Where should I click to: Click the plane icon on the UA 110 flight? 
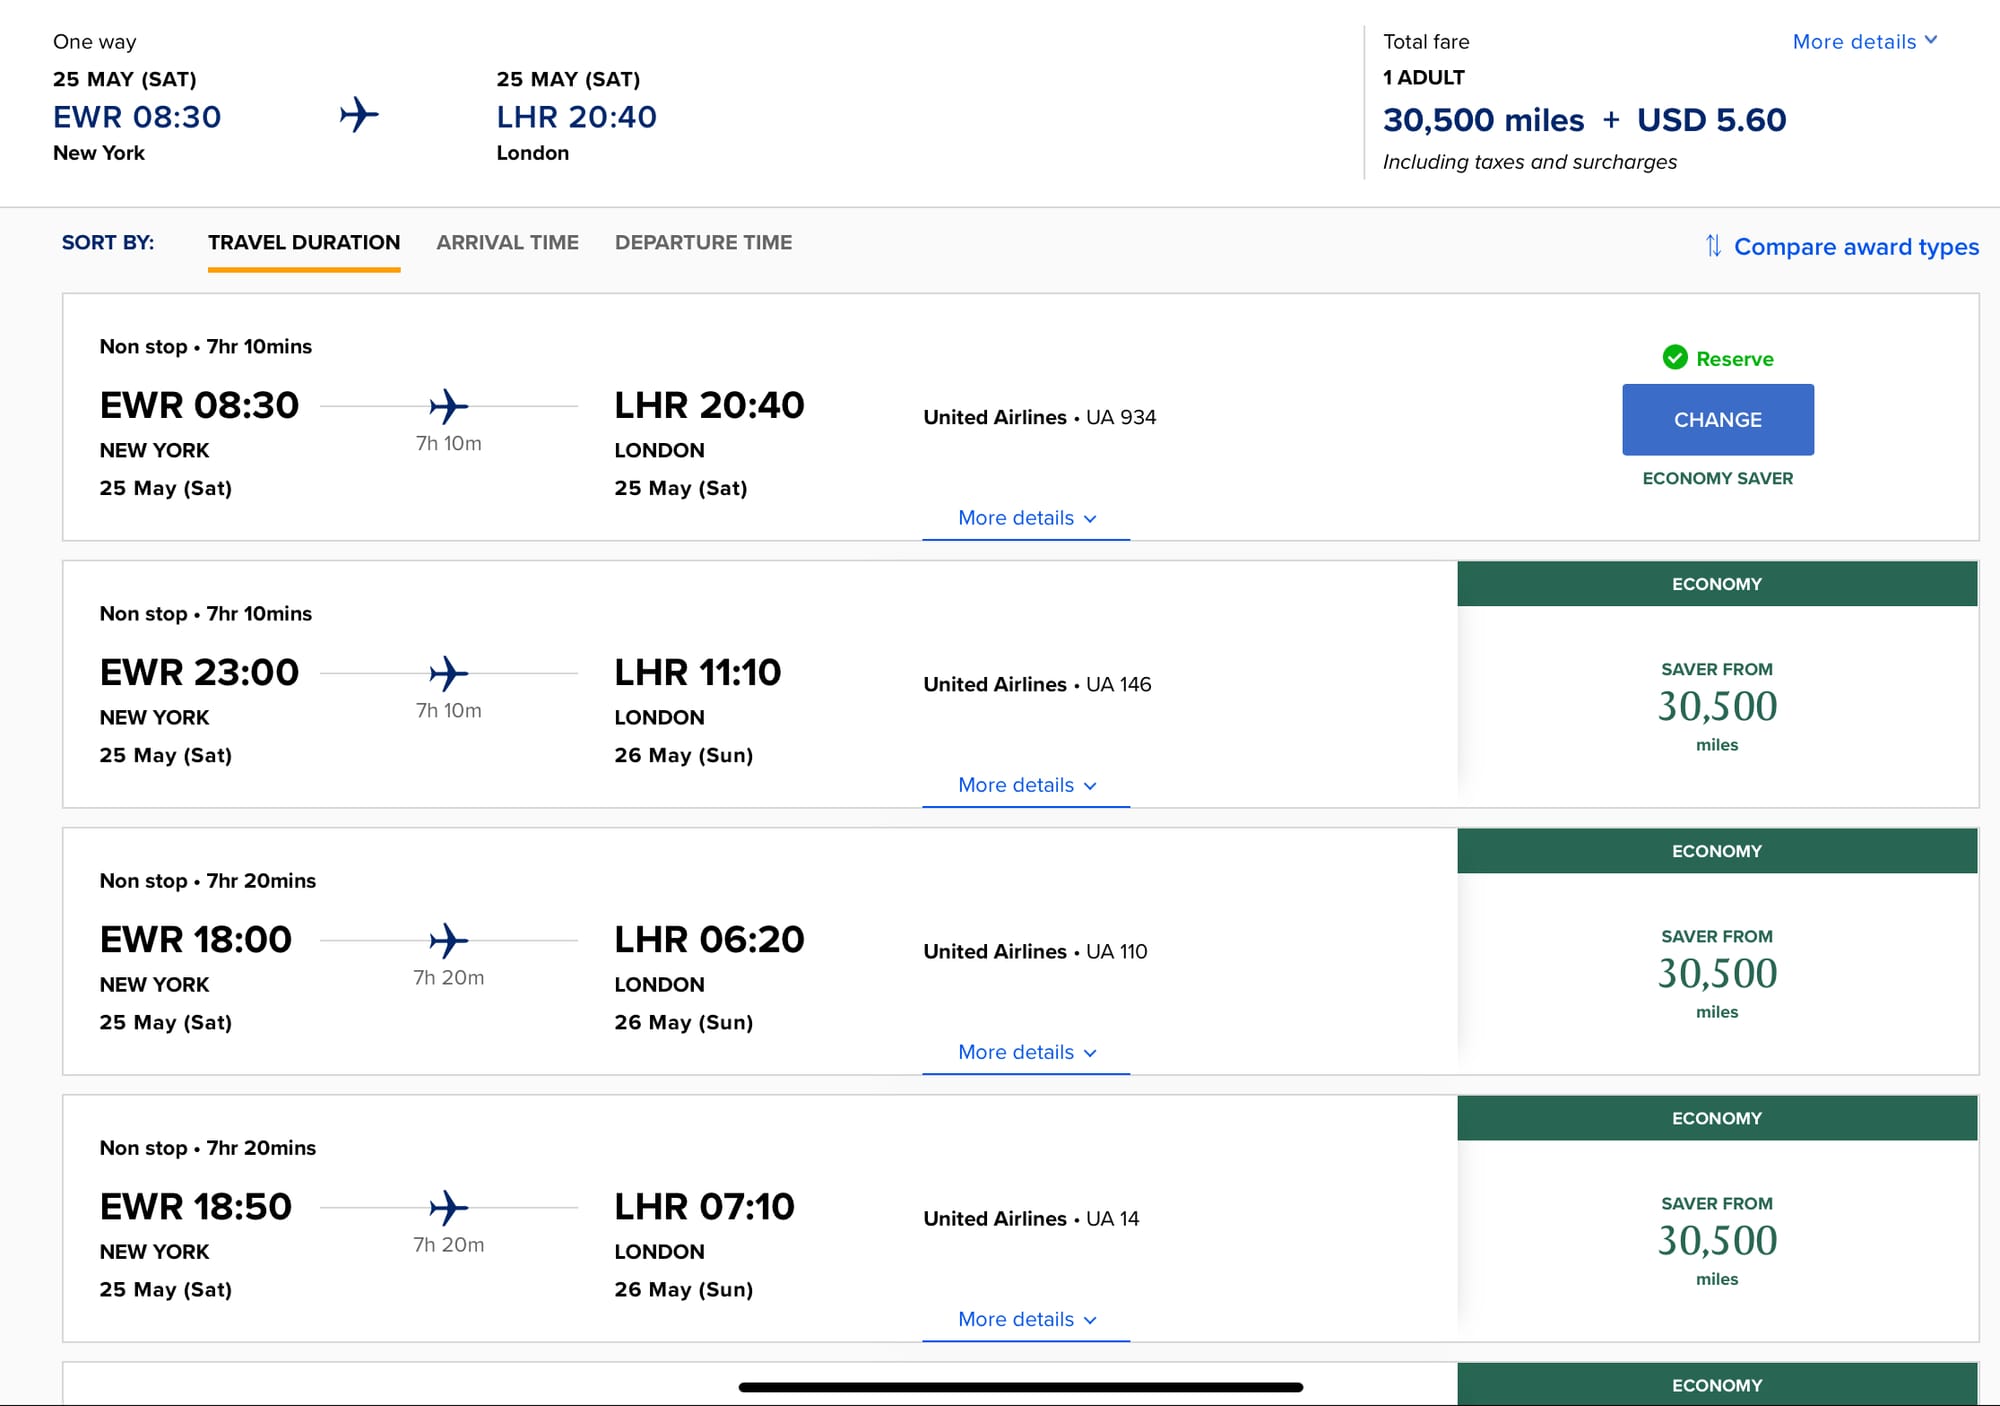coord(448,940)
